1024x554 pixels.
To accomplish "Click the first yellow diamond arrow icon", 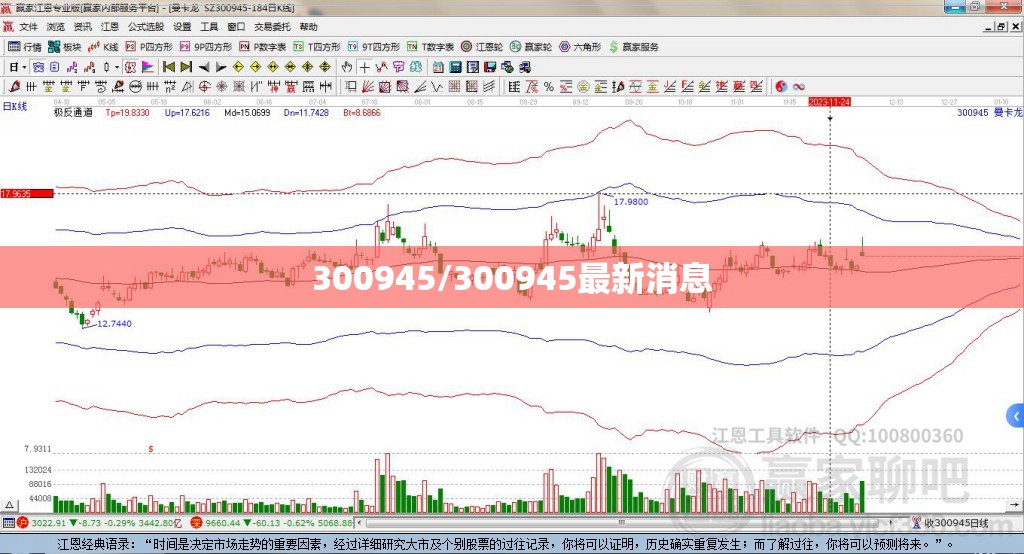I will point(238,67).
